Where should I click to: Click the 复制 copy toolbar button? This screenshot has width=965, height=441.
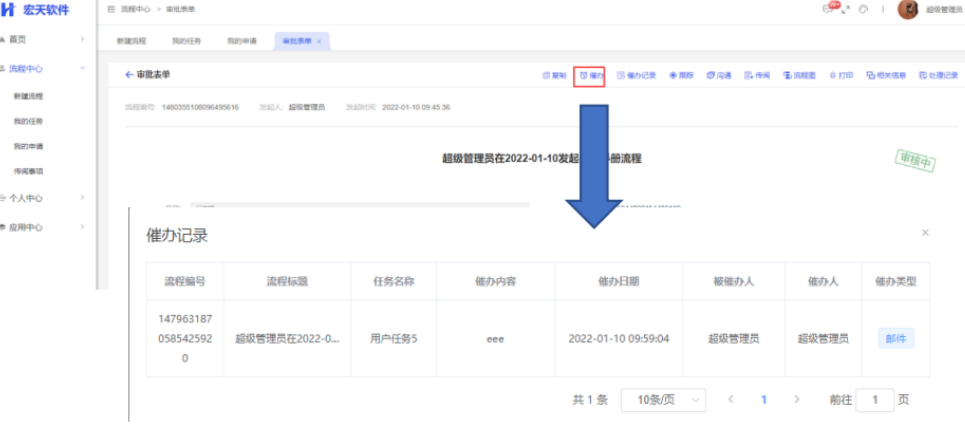click(x=554, y=76)
